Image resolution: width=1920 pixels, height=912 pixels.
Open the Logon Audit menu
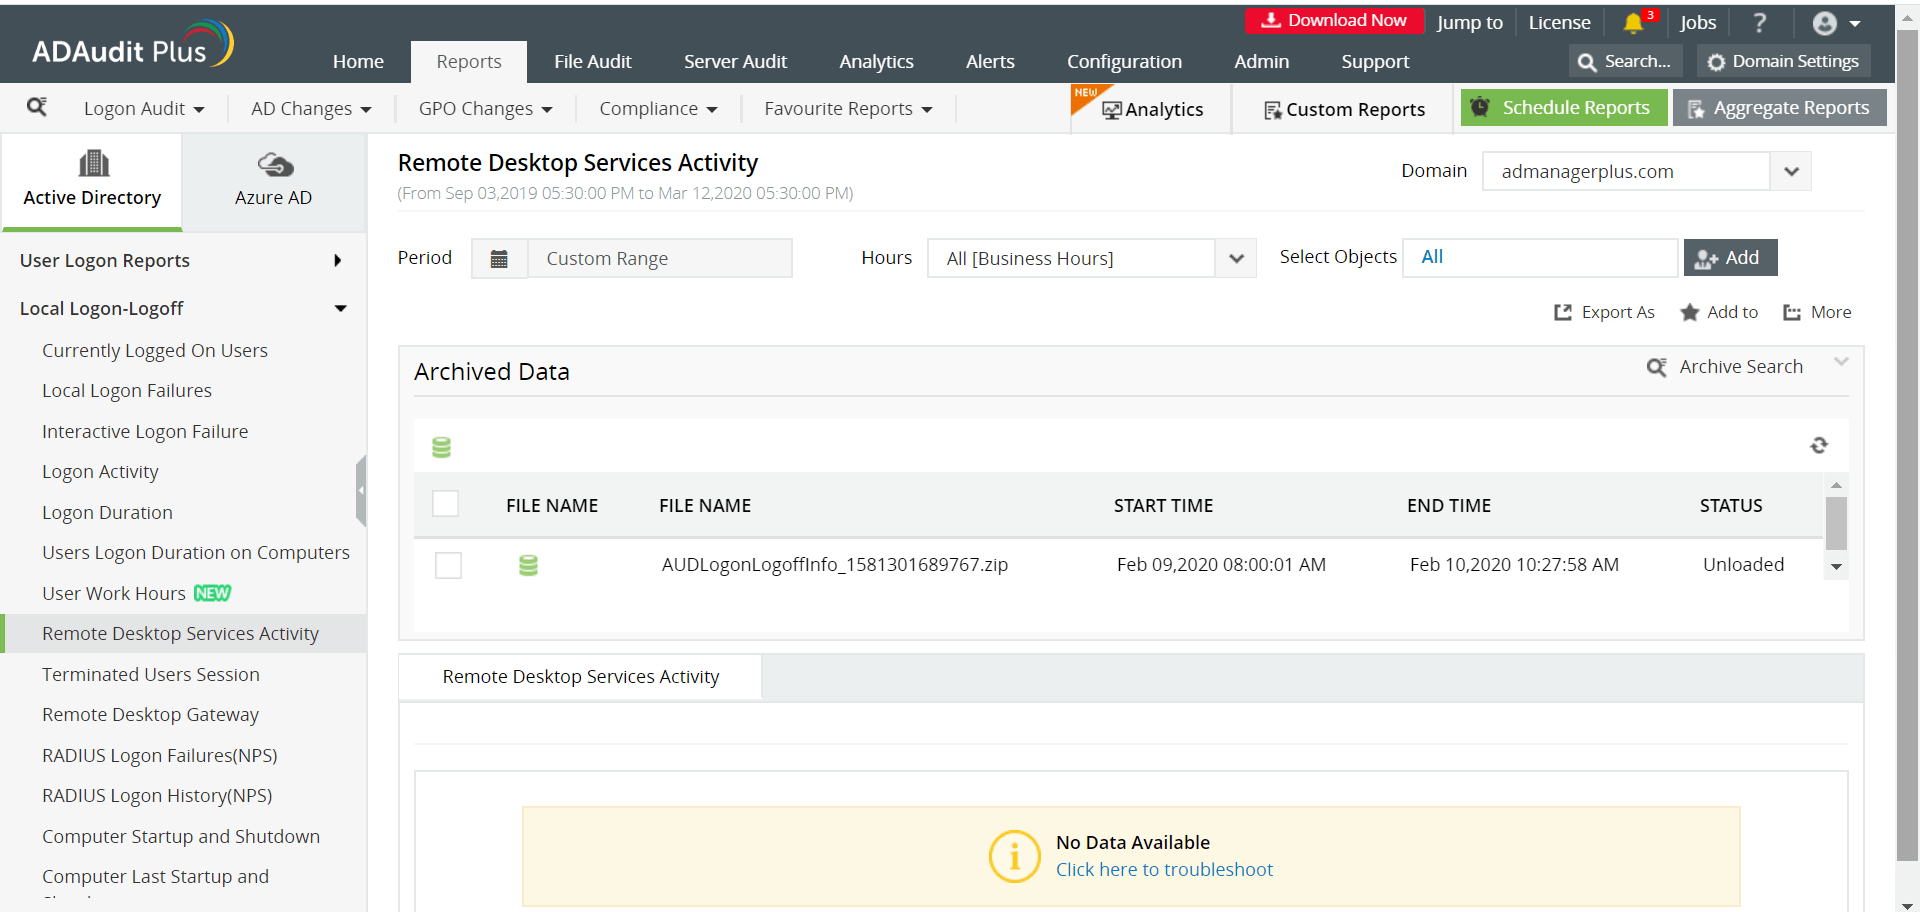144,108
